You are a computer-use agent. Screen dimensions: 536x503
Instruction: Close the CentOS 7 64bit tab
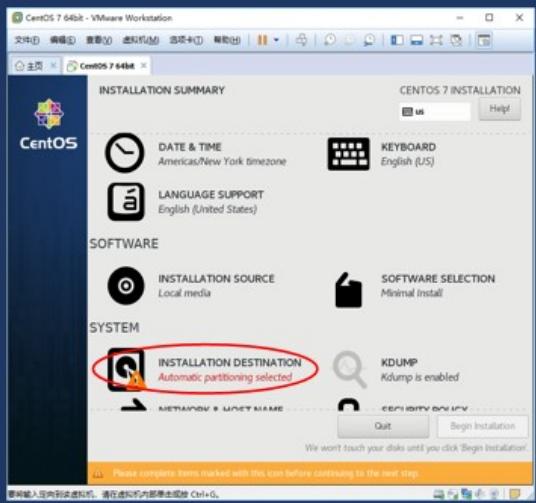click(144, 65)
